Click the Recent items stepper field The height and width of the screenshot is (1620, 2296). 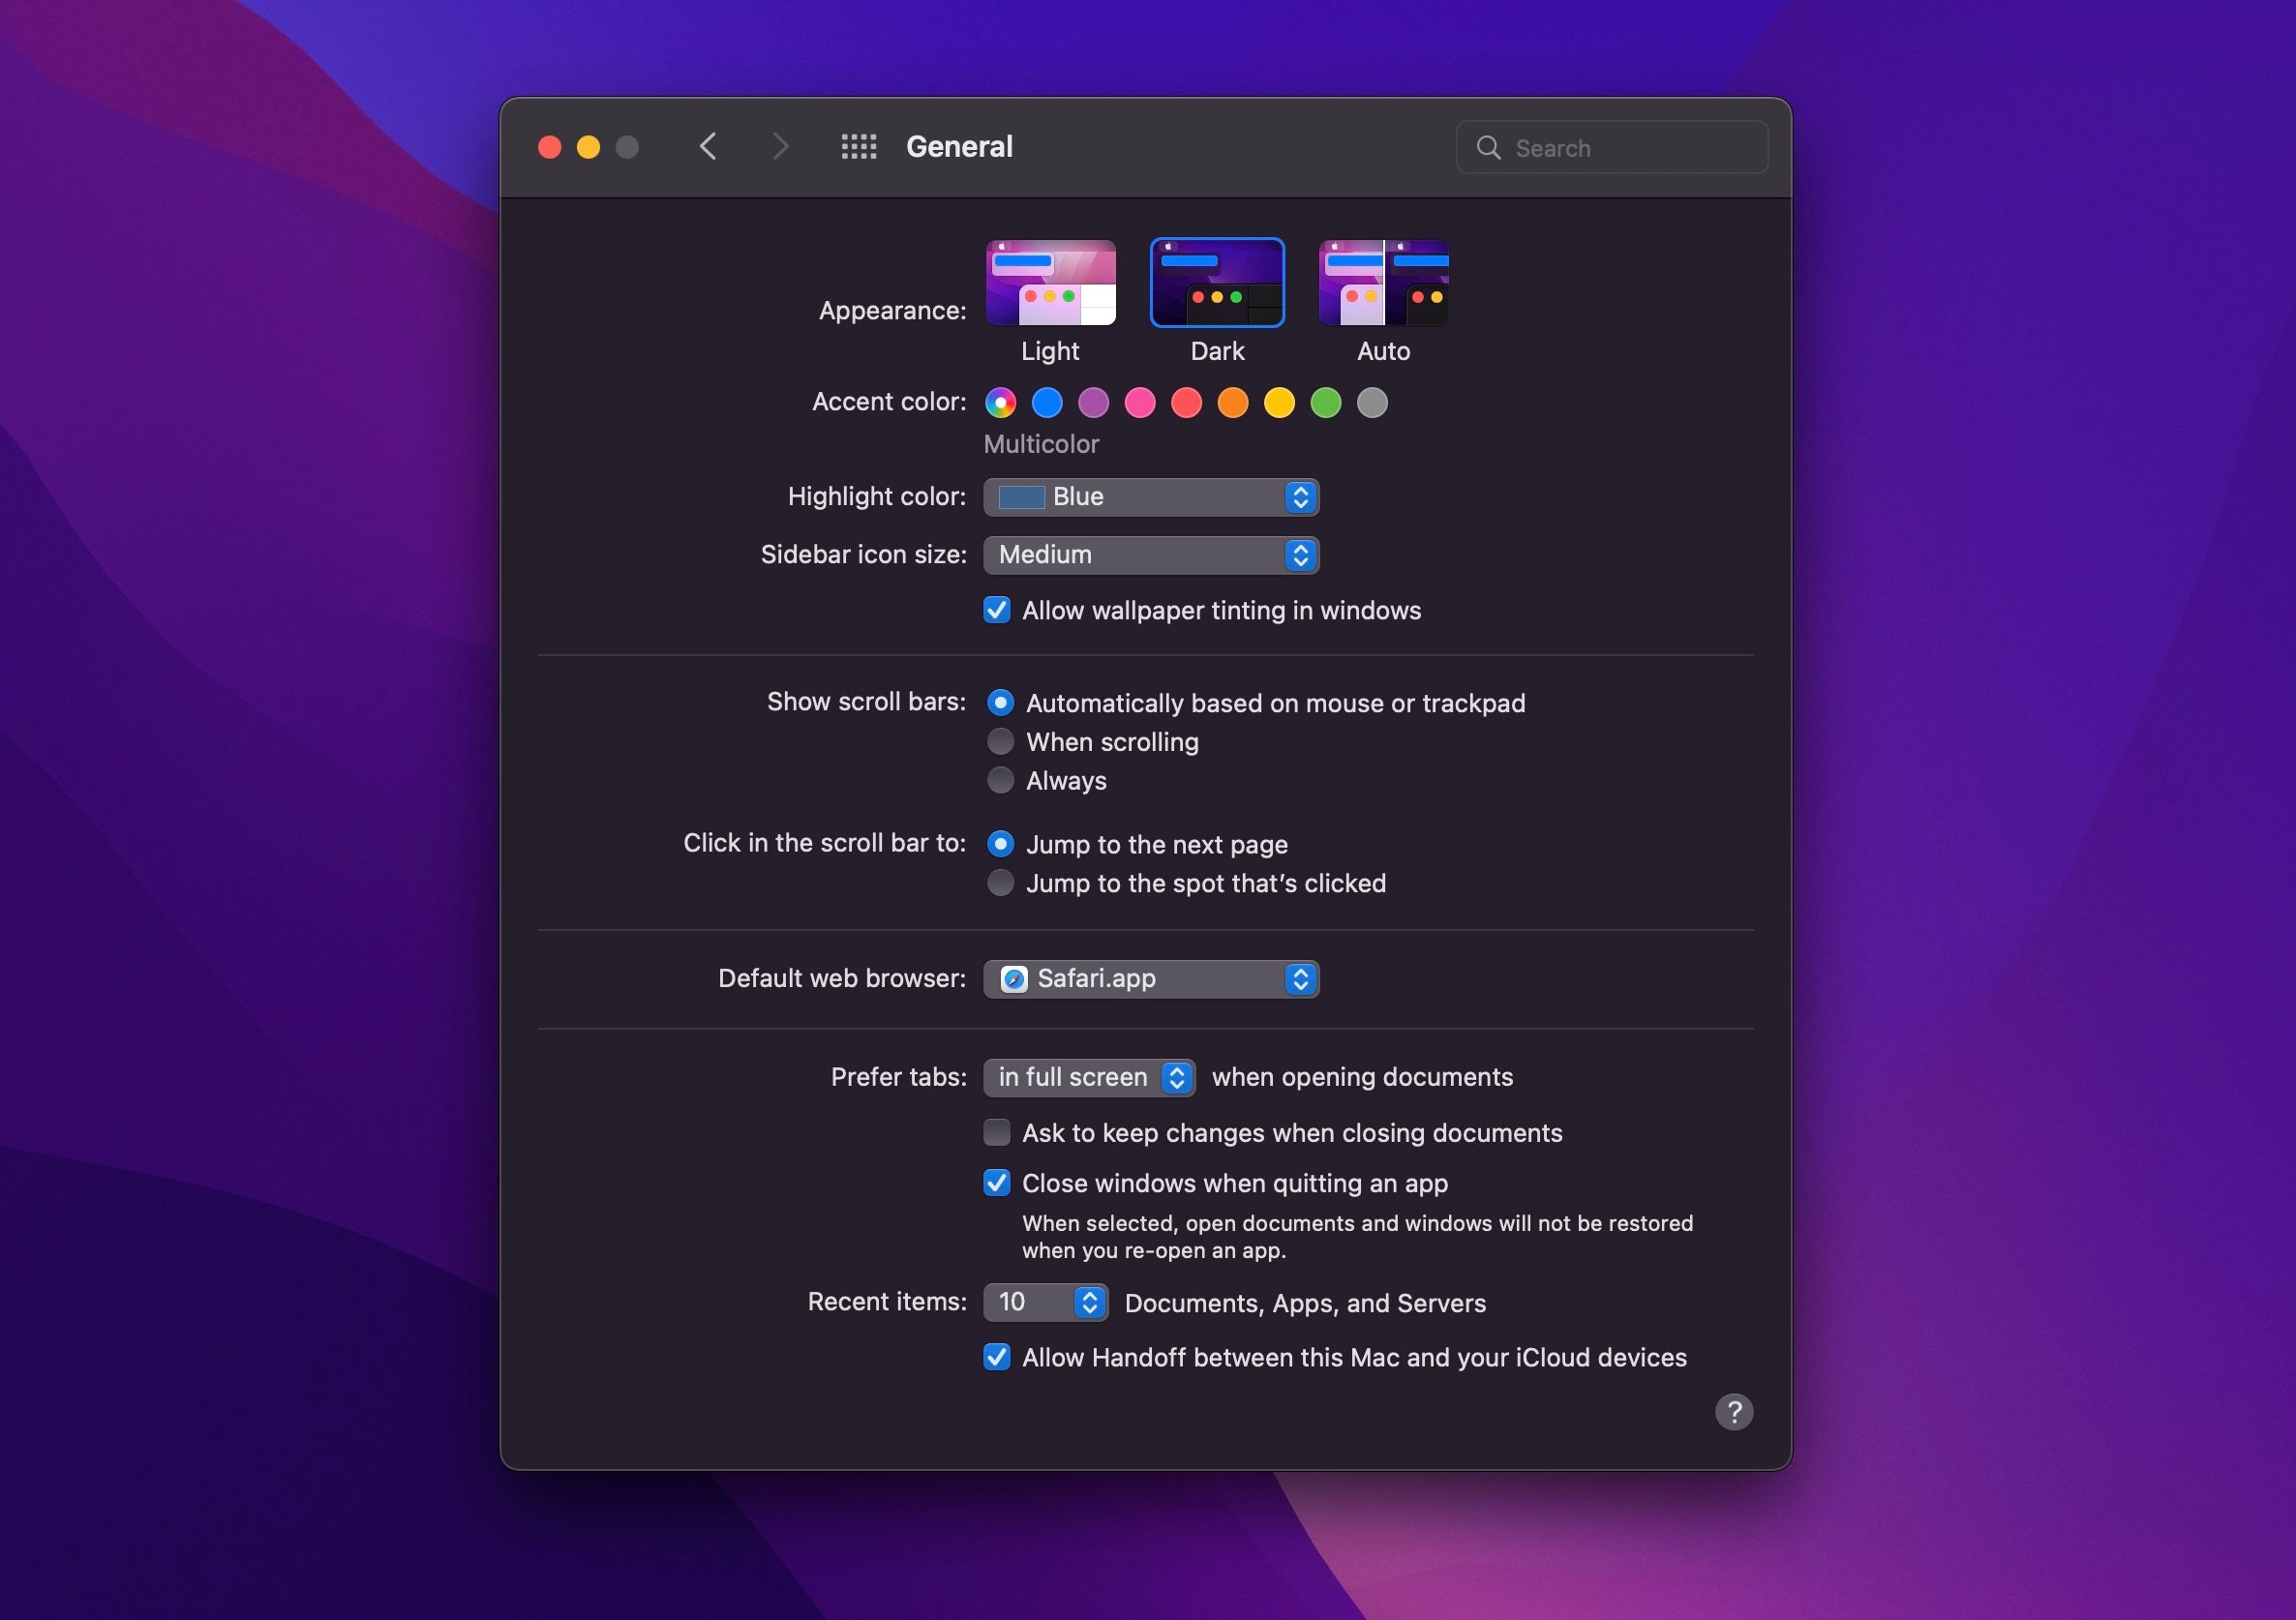coord(1043,1301)
